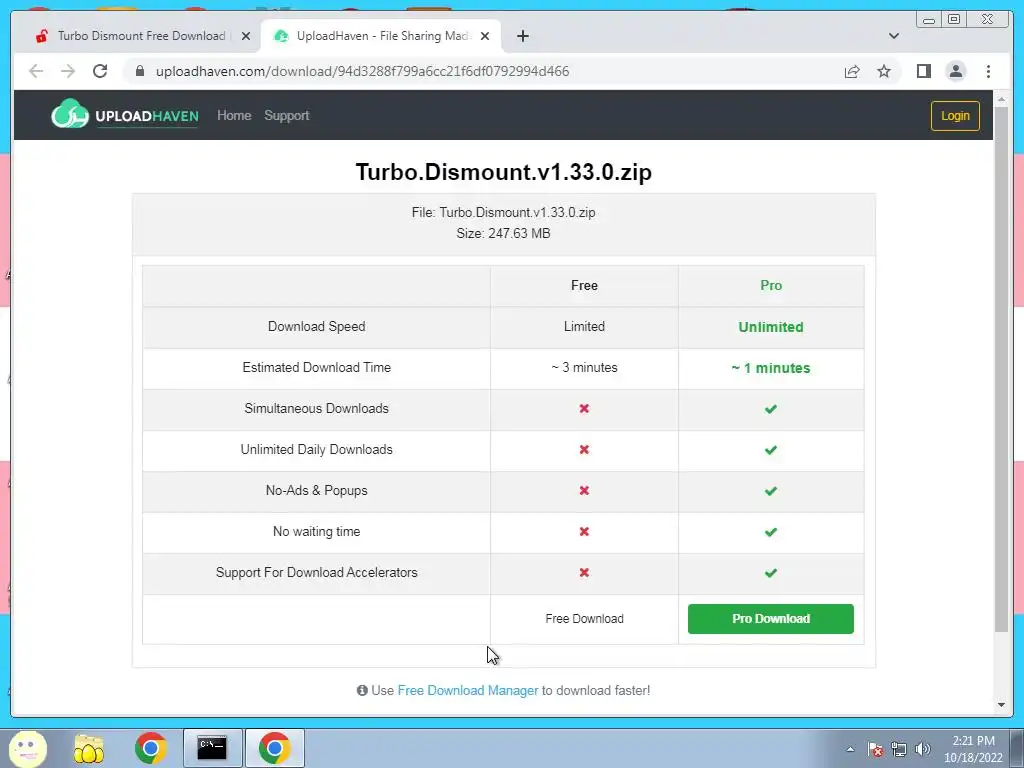Screen dimensions: 1024x768
Task: Click the Free Download option
Action: 584,618
